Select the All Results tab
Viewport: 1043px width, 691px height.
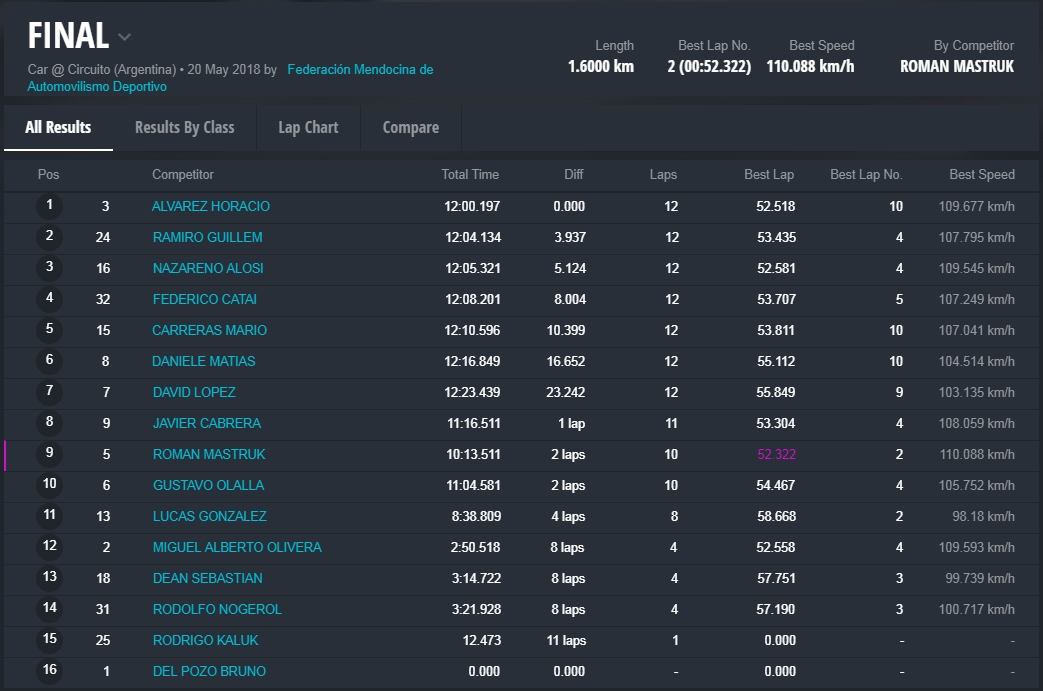point(58,128)
